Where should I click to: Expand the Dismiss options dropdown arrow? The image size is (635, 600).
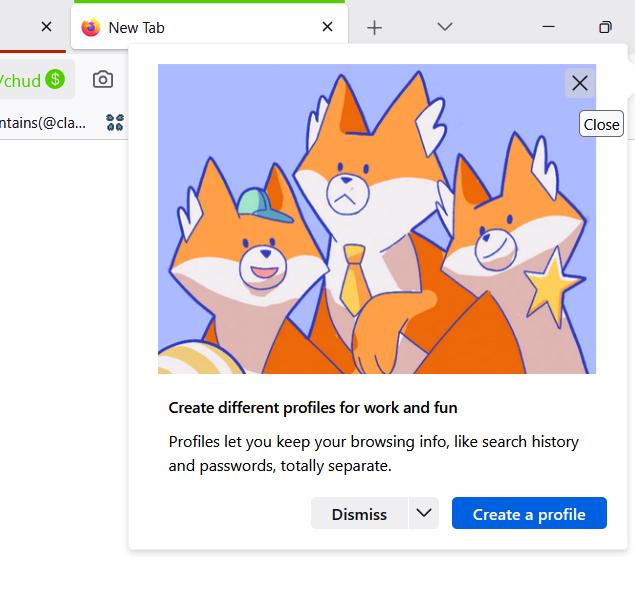coord(424,513)
